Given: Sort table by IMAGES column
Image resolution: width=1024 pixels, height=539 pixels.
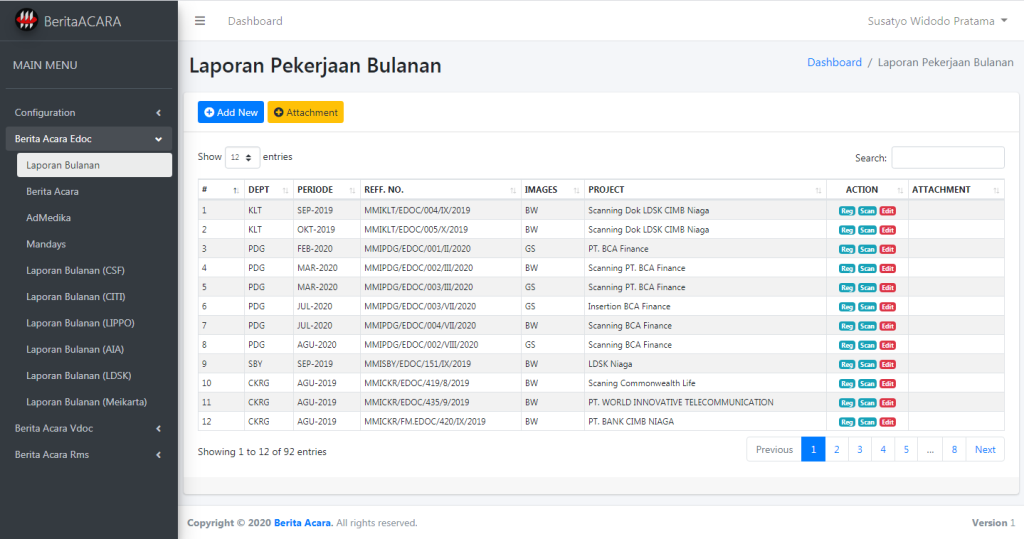Looking at the screenshot, I should tap(552, 189).
